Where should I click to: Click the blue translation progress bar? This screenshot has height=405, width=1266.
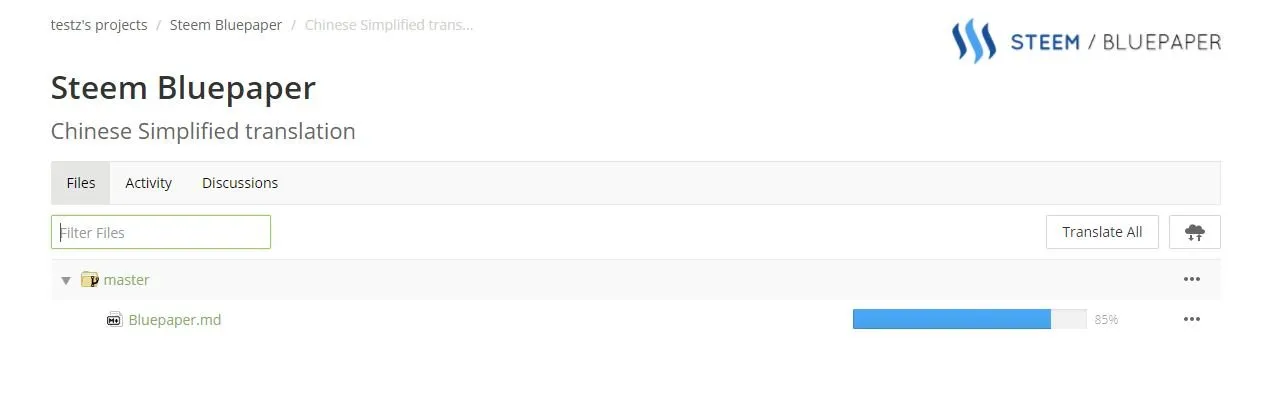[951, 319]
